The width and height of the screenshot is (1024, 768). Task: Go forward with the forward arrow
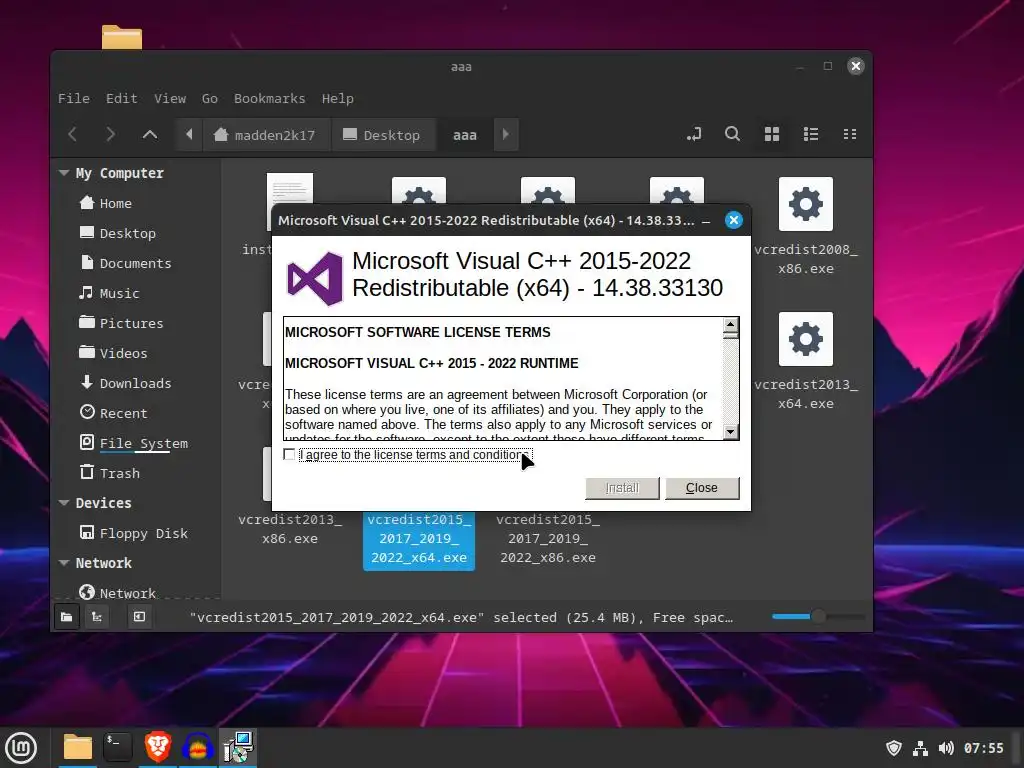click(x=110, y=135)
